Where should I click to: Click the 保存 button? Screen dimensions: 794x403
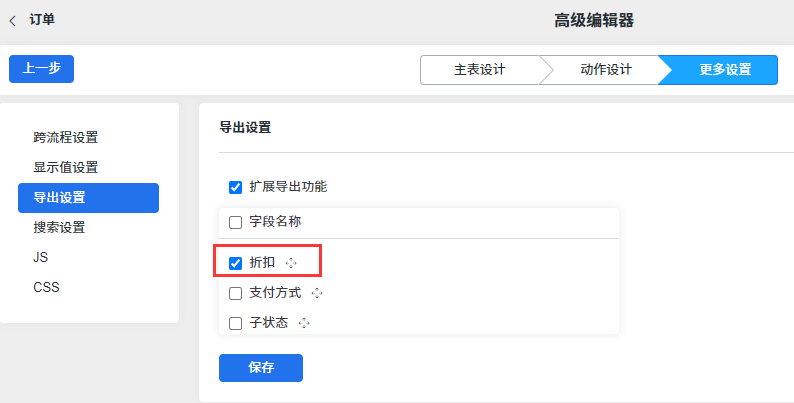coord(261,368)
